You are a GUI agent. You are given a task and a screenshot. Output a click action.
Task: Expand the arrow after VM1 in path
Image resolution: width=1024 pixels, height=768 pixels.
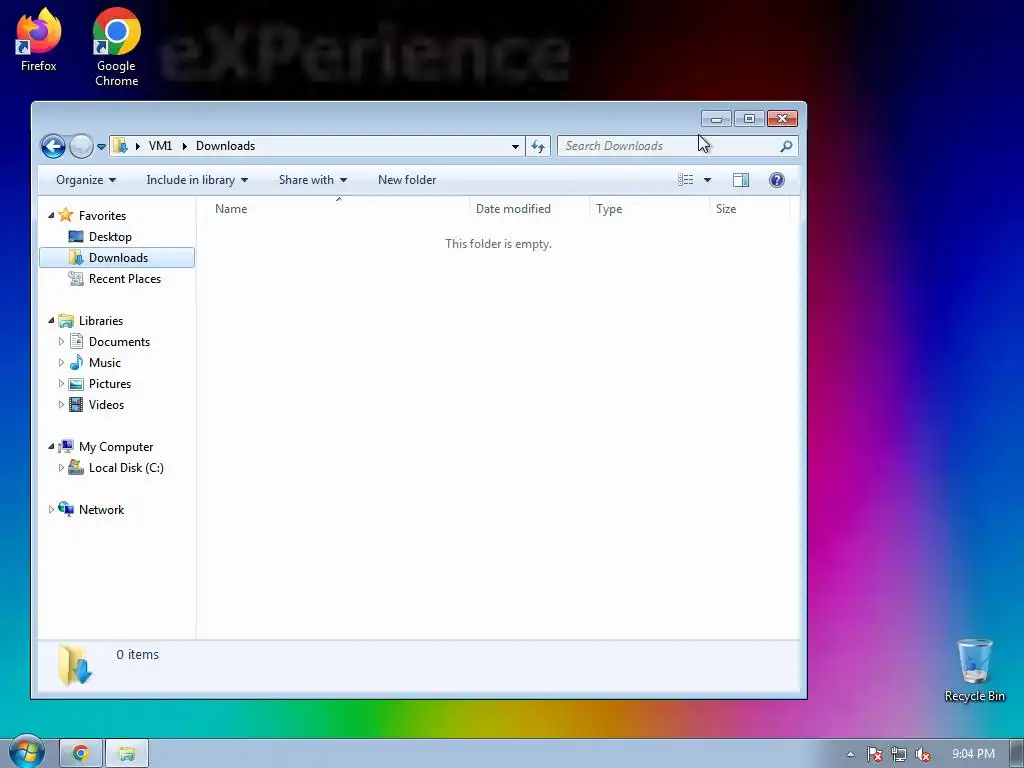(184, 146)
